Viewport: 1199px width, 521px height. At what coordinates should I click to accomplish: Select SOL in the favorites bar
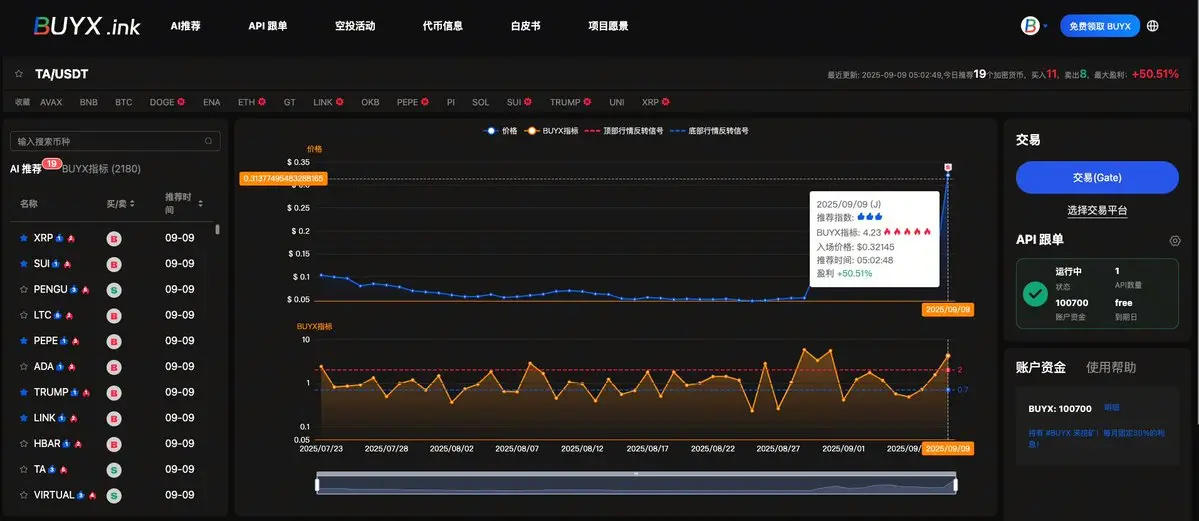[480, 102]
